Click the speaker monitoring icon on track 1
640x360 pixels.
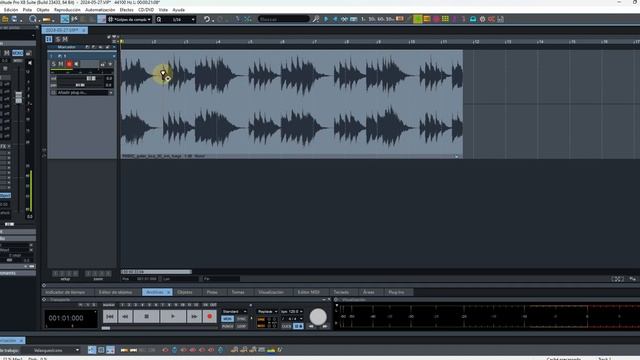tap(76, 64)
